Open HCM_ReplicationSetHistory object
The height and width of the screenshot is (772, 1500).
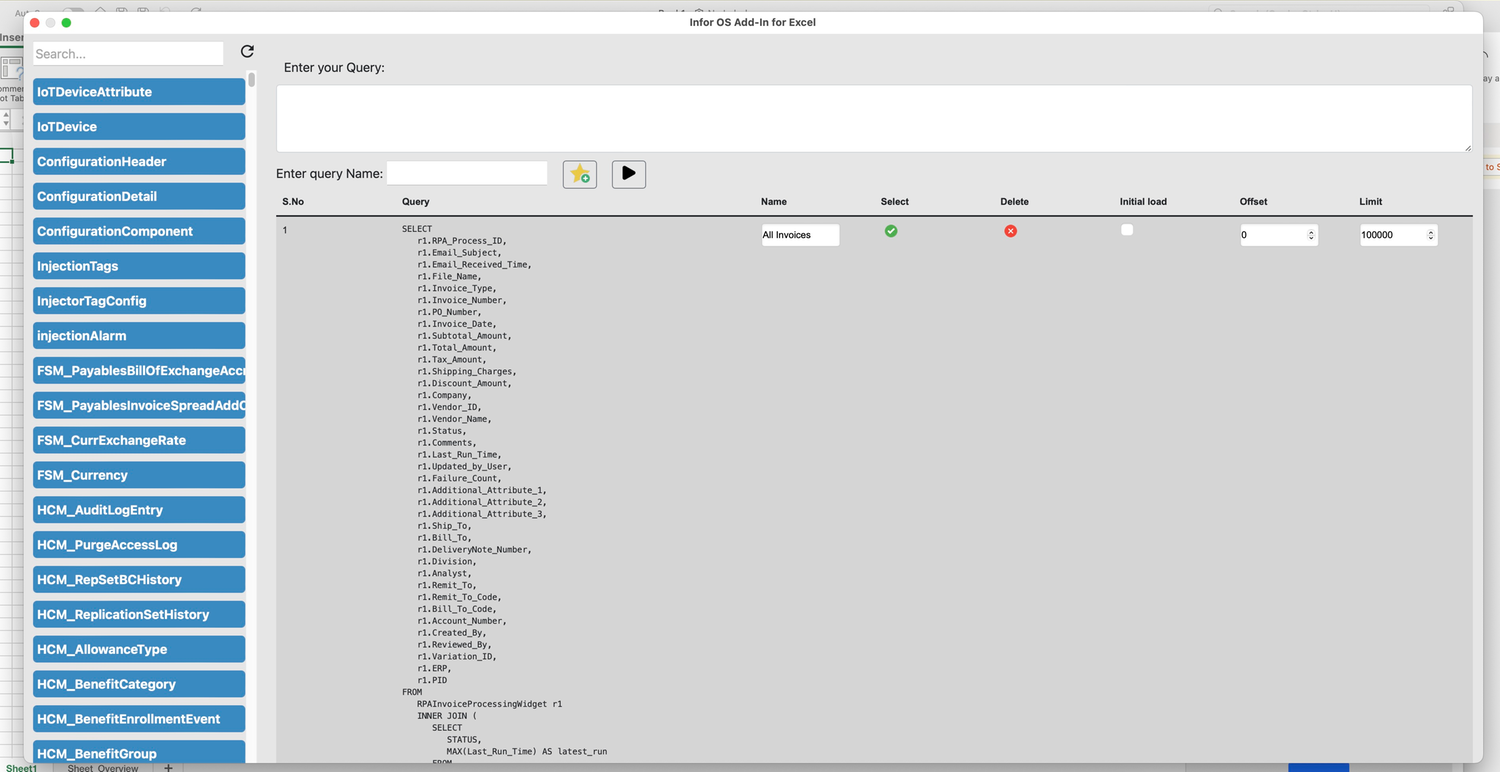point(139,614)
